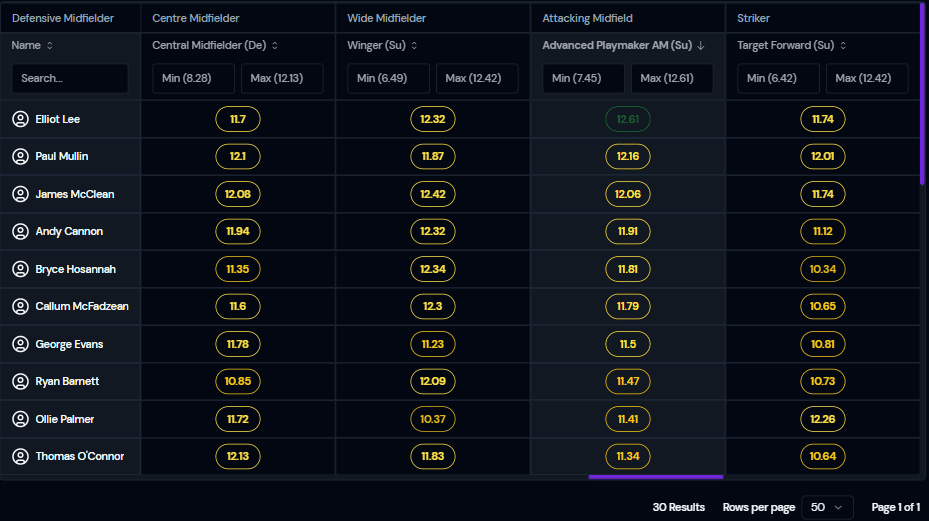
Task: Select Defensive Midfielder column group header
Action: (x=63, y=18)
